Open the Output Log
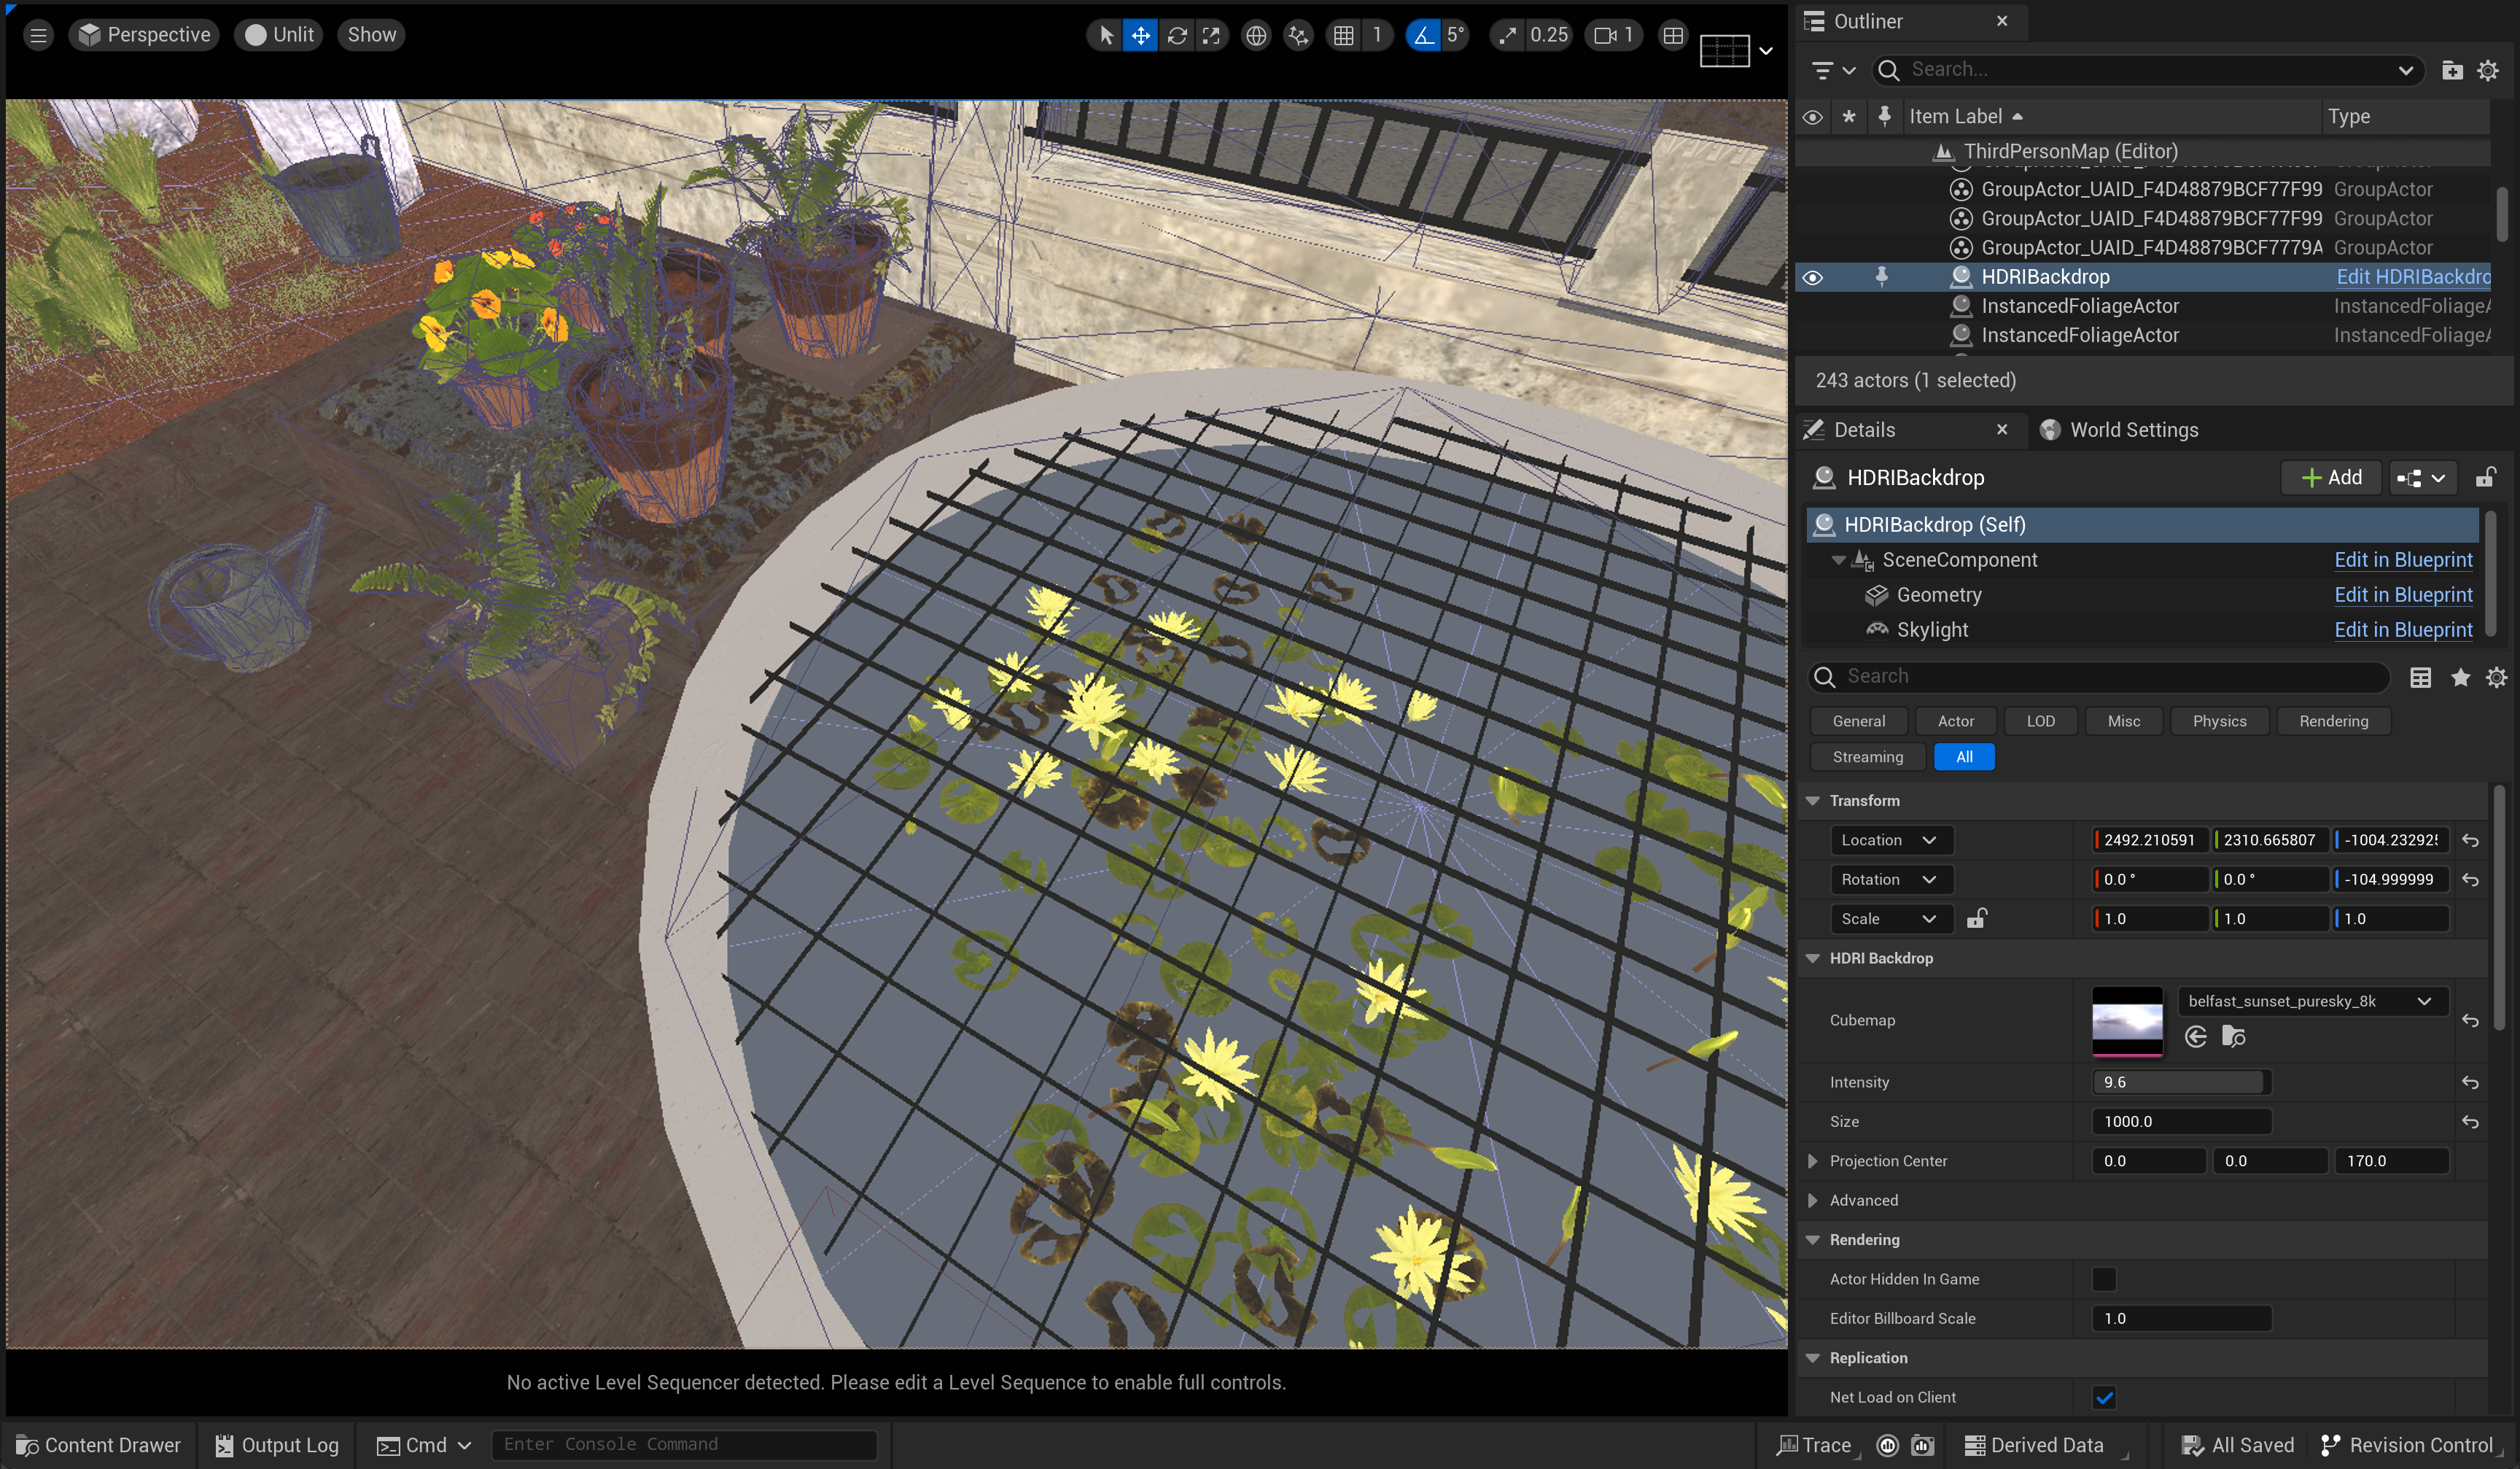This screenshot has height=1469, width=2520. click(x=277, y=1446)
